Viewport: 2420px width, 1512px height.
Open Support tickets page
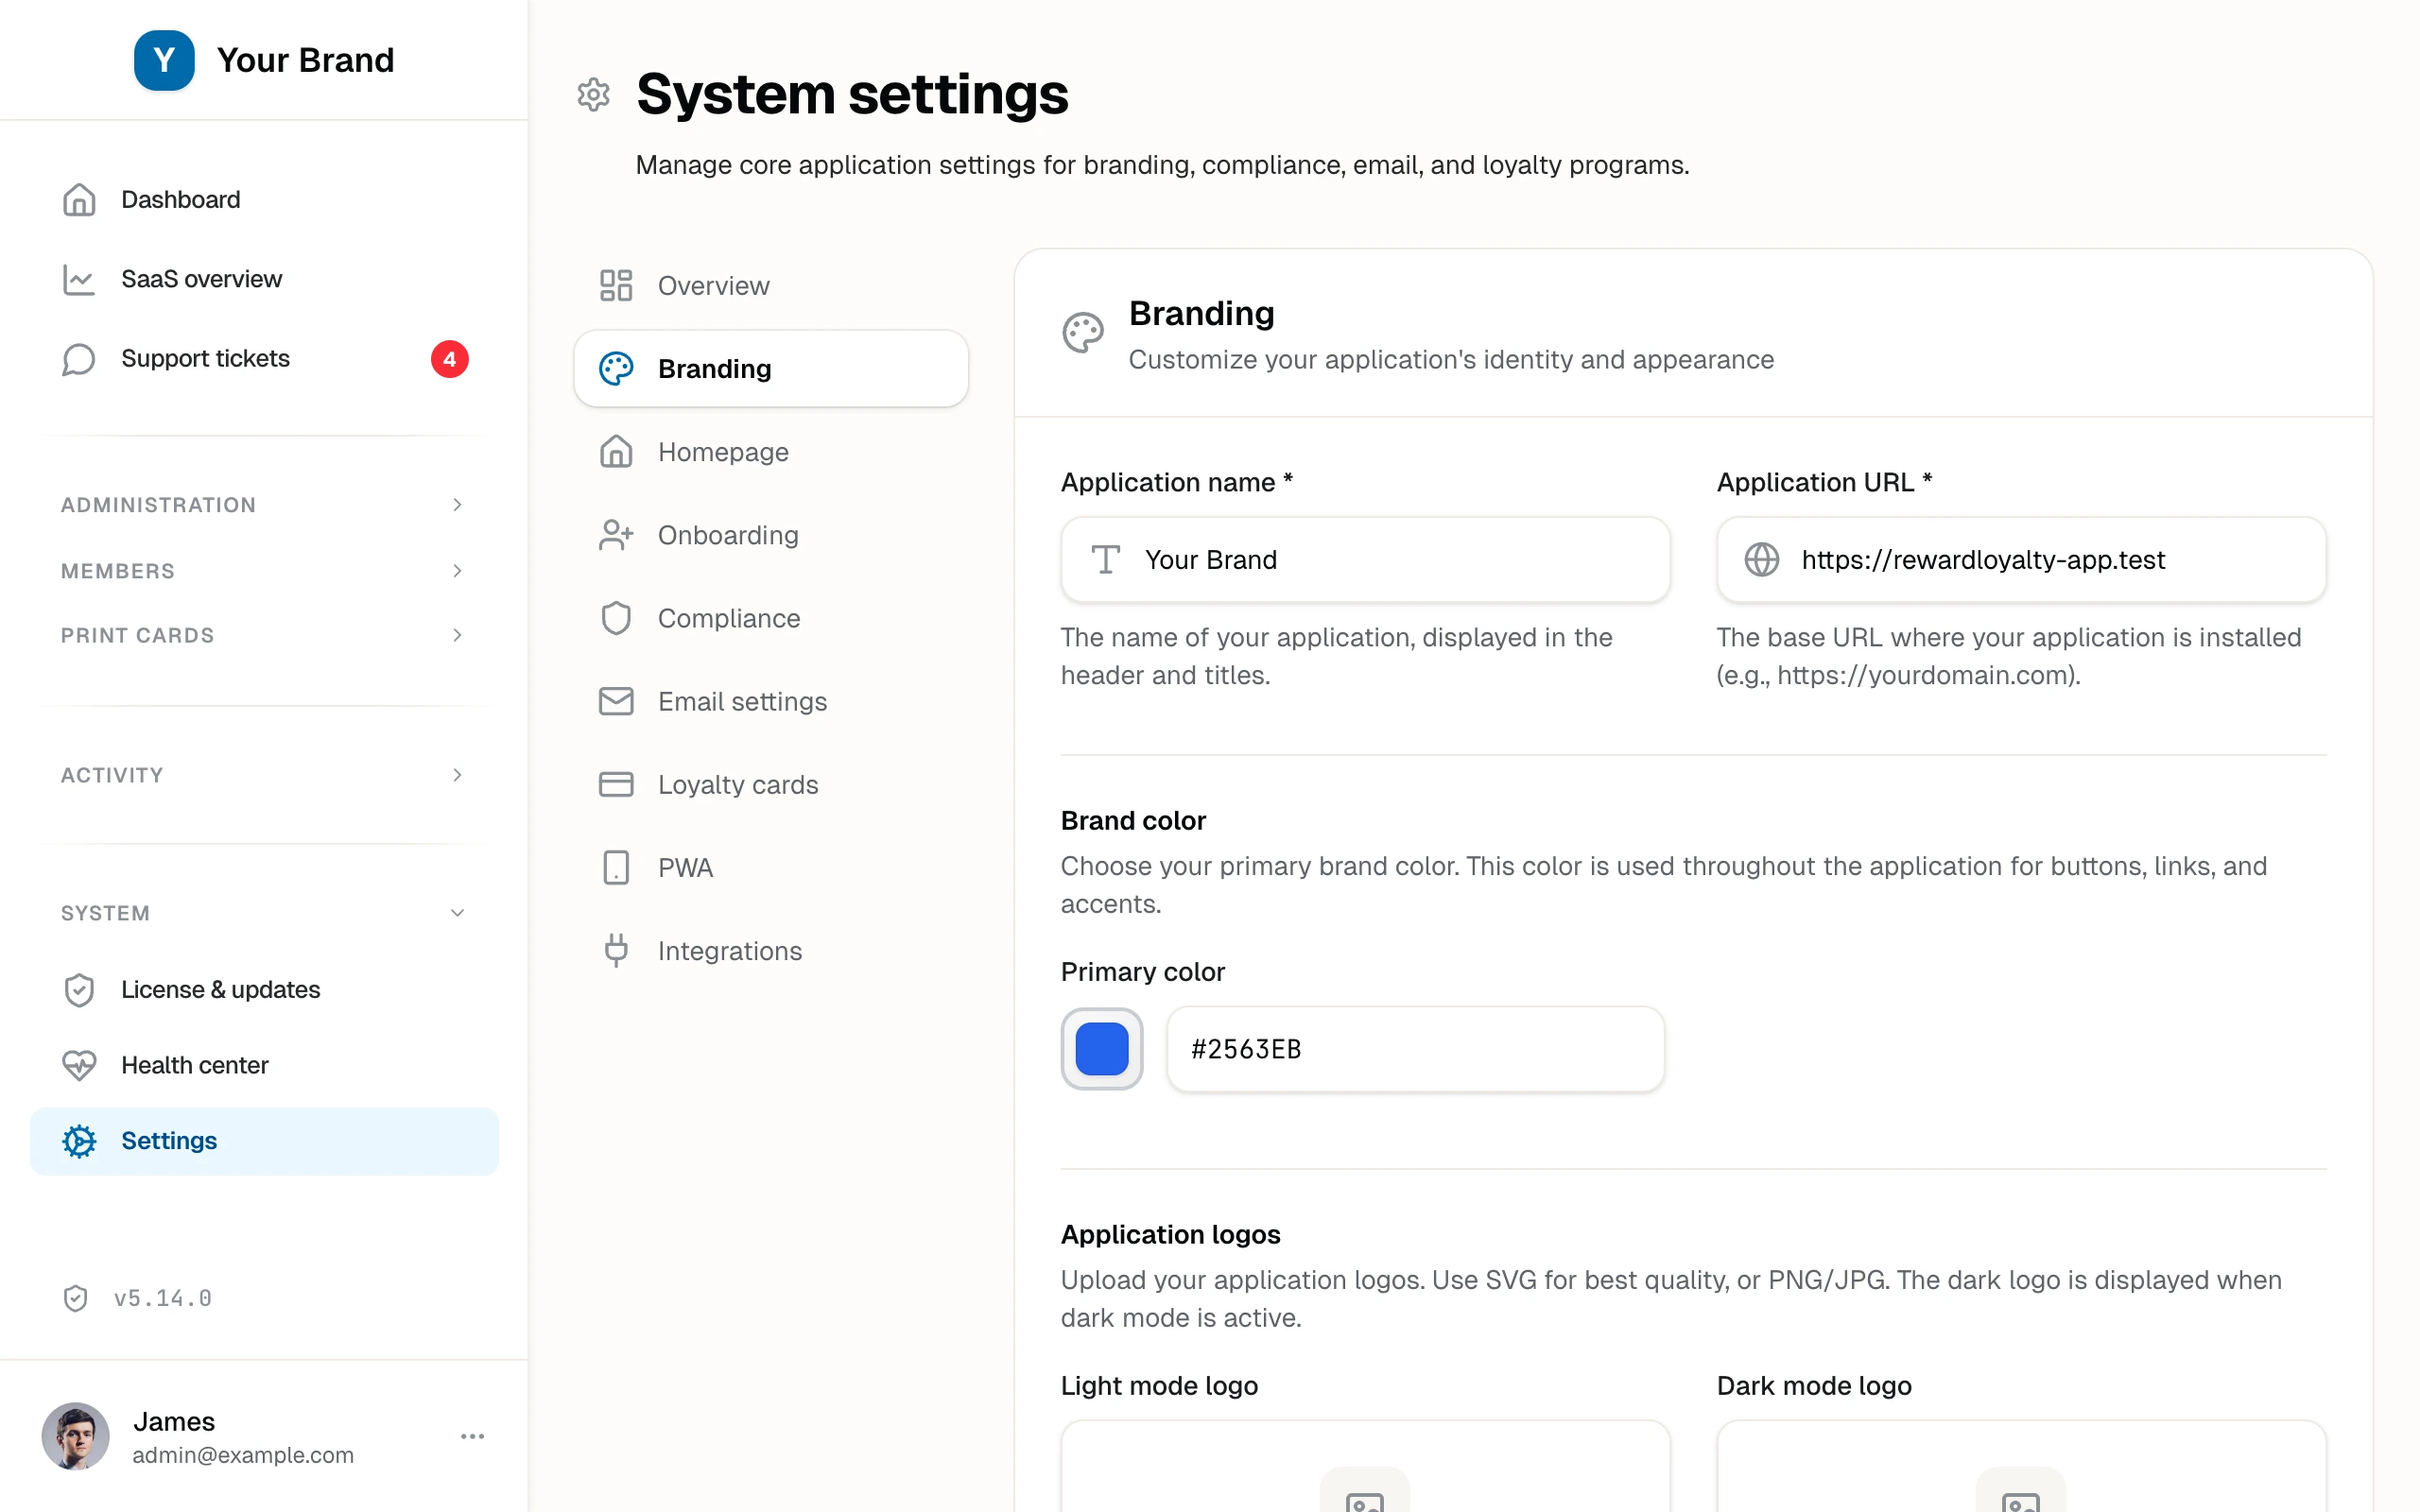(x=264, y=359)
